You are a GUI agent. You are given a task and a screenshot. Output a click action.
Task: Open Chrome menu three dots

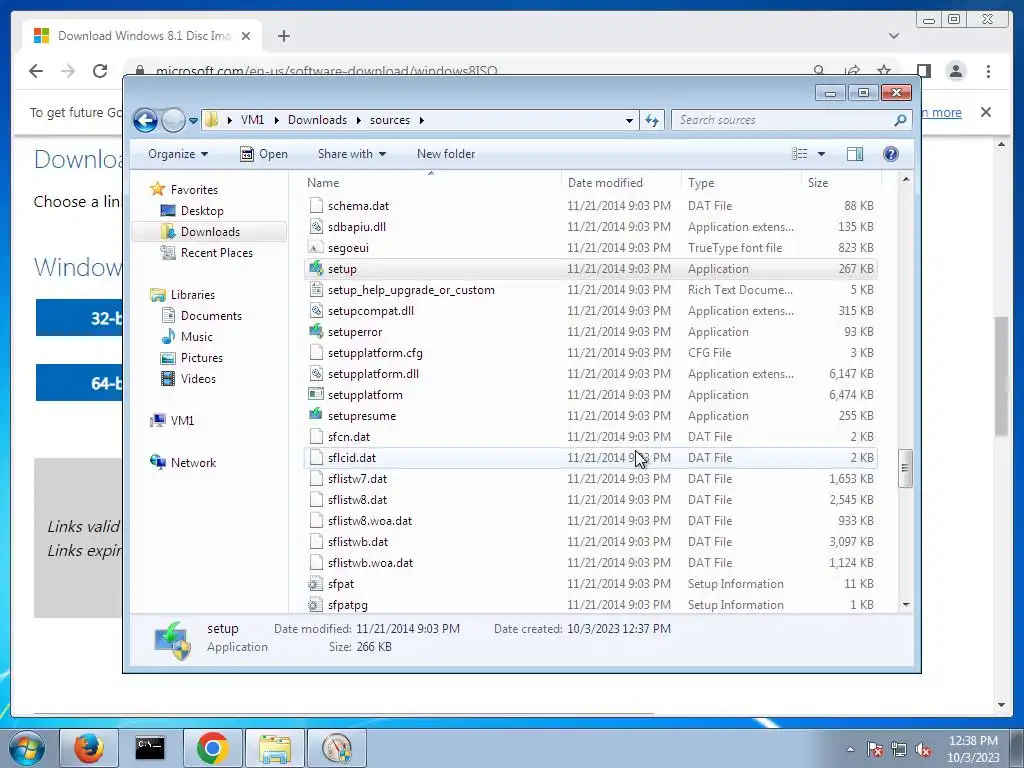(x=988, y=71)
